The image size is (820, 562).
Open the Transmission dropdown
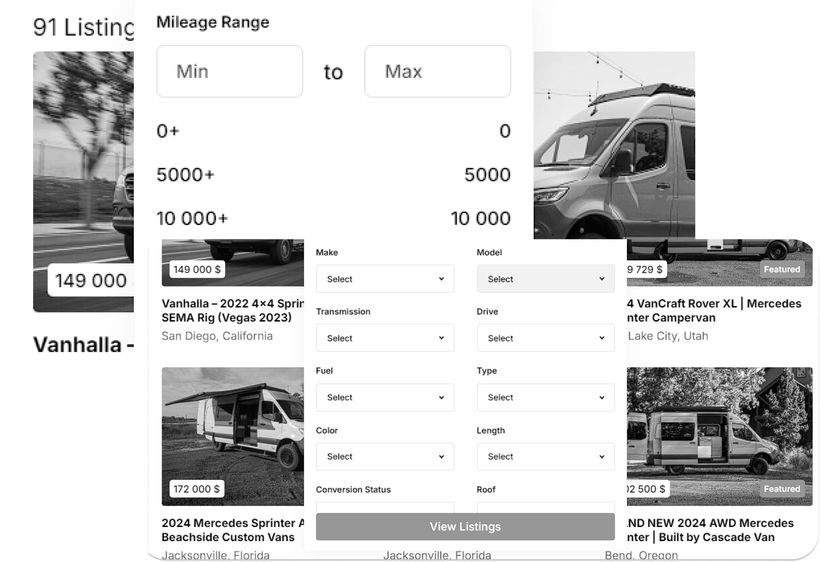[x=385, y=338]
